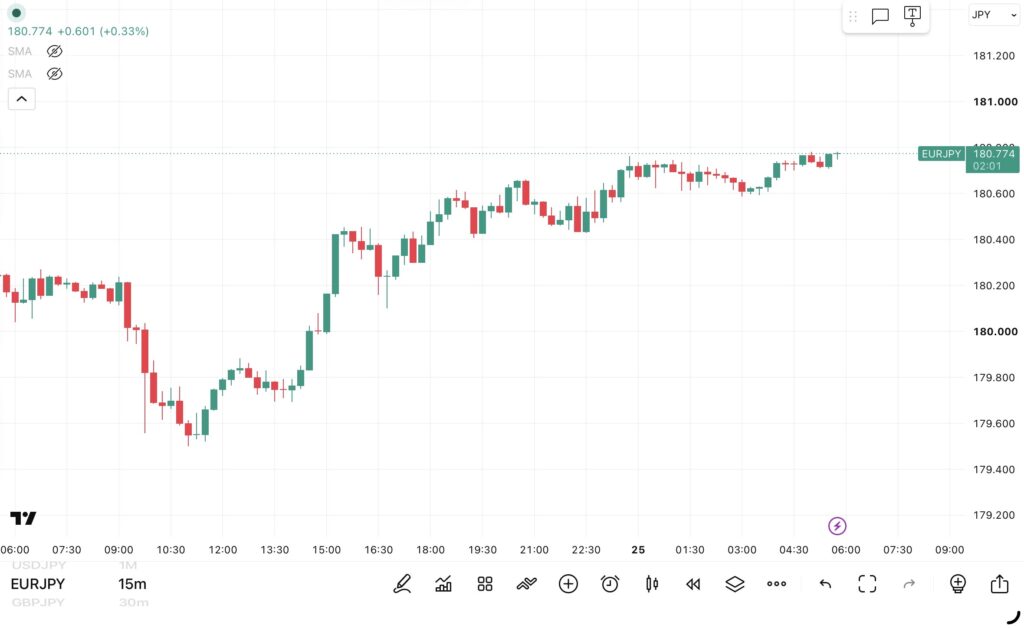This screenshot has height=628, width=1024.
Task: Open the layout grid icon
Action: [x=485, y=584]
